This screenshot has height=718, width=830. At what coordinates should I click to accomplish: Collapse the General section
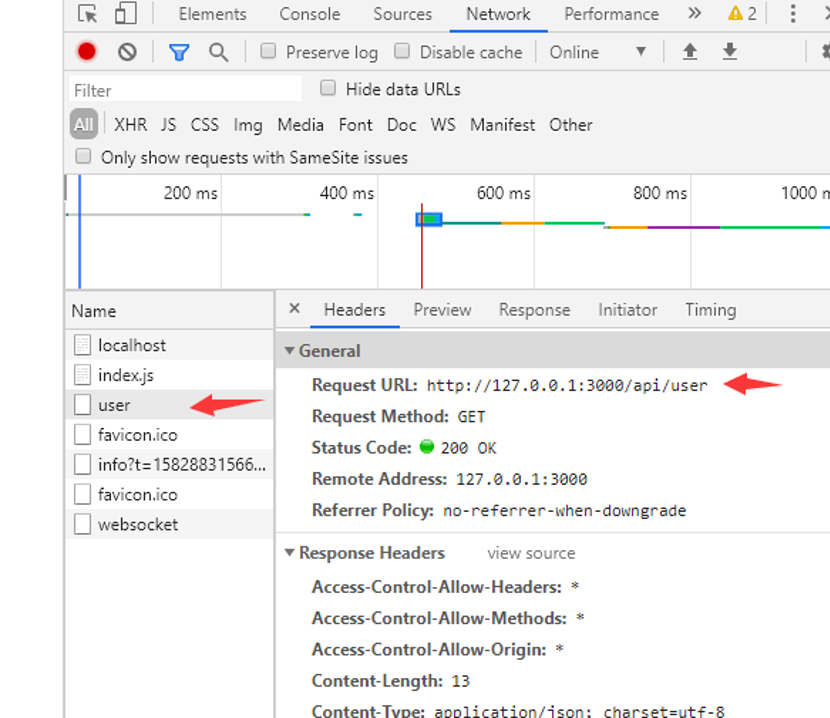[290, 351]
